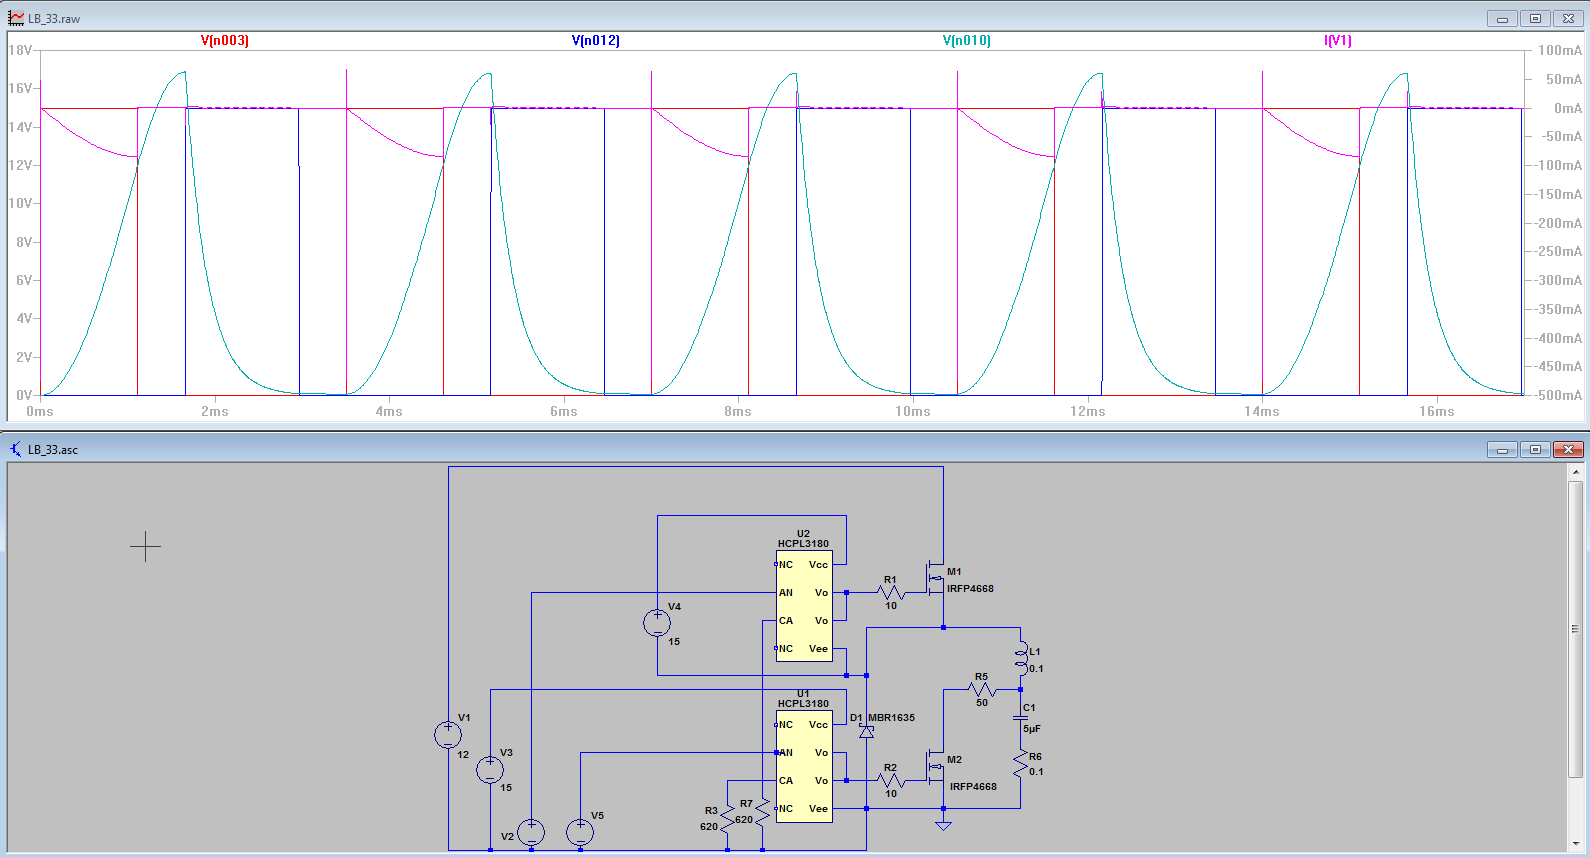The image size is (1590, 857).
Task: Click the V(n012) trace label
Action: click(x=596, y=41)
